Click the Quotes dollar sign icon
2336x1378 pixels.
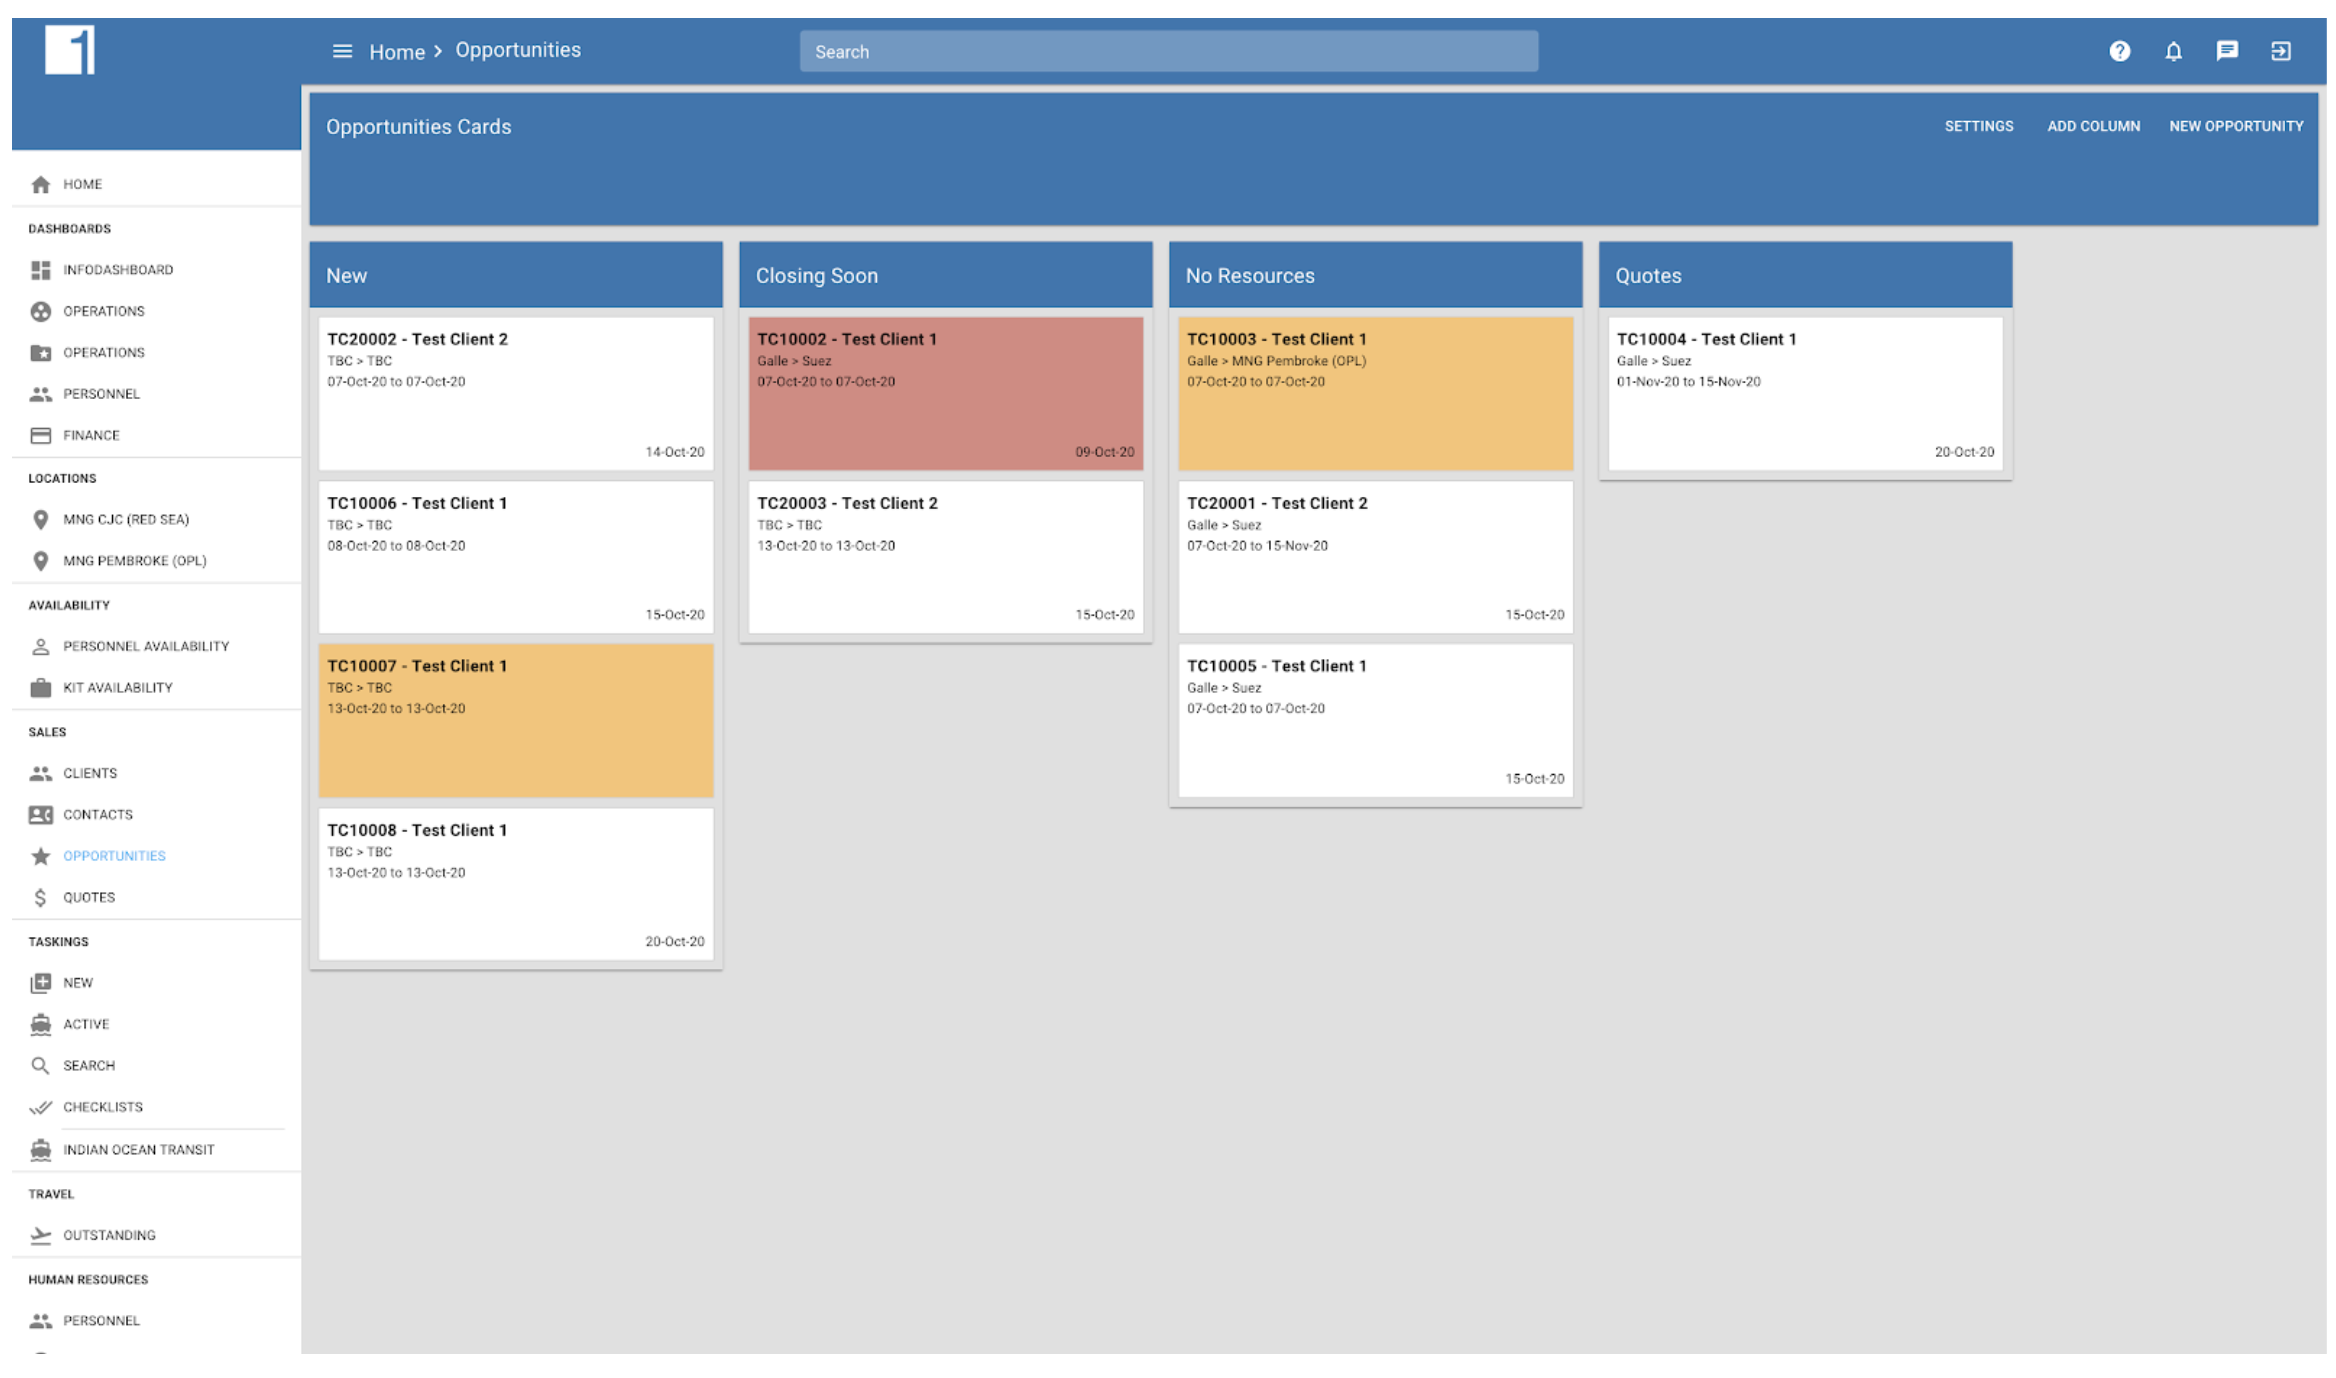pos(40,898)
